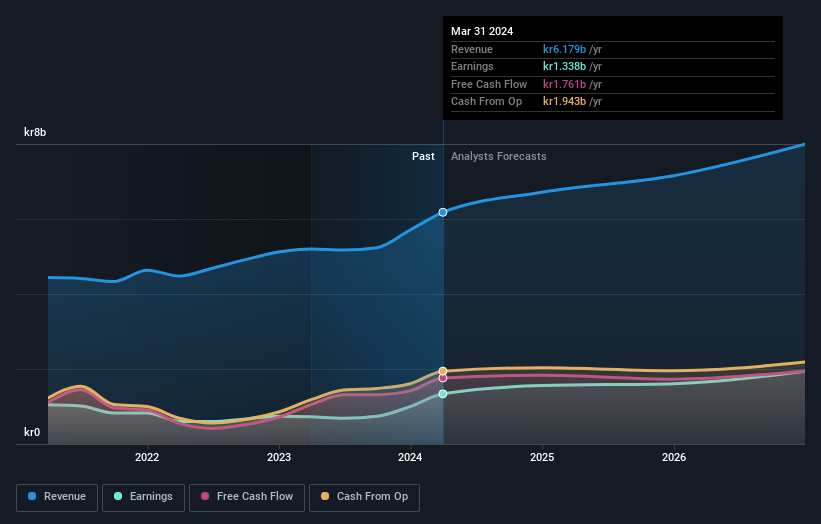
Task: Select the 2026 x-axis label
Action: (674, 457)
